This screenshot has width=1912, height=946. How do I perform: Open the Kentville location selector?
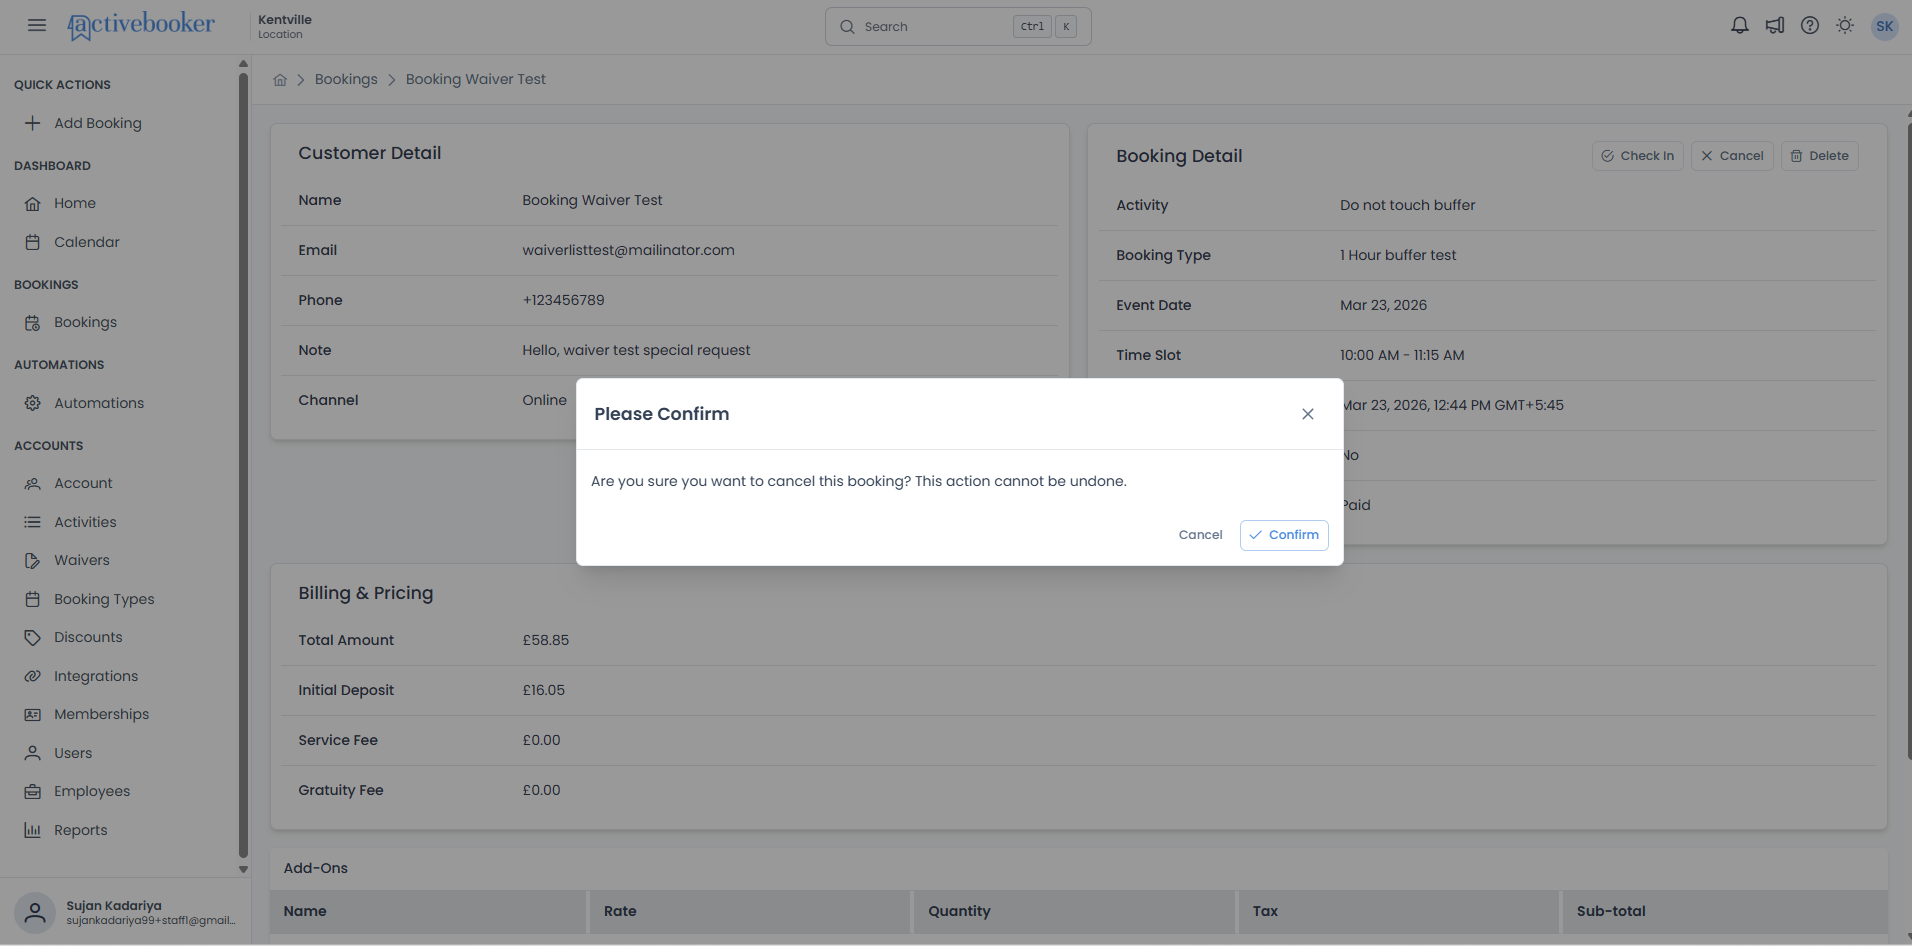[285, 26]
